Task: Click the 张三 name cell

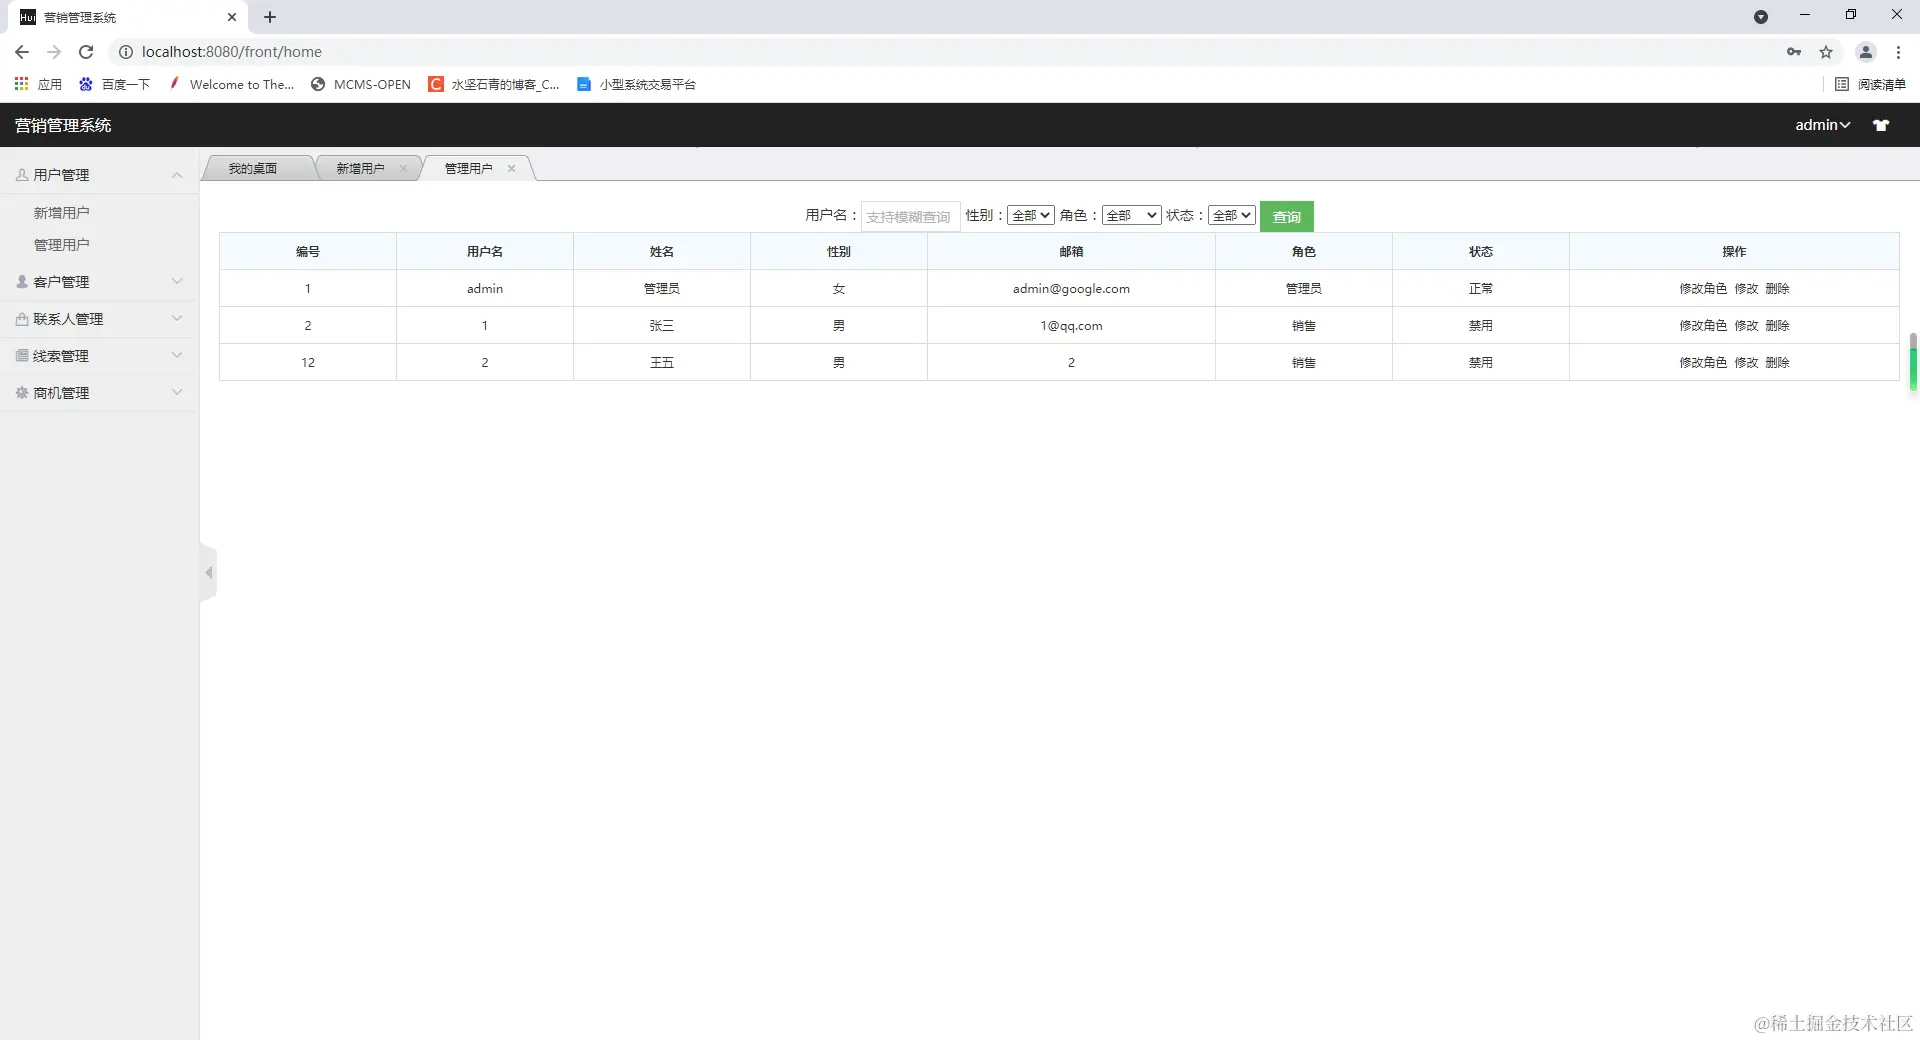Action: 662,325
